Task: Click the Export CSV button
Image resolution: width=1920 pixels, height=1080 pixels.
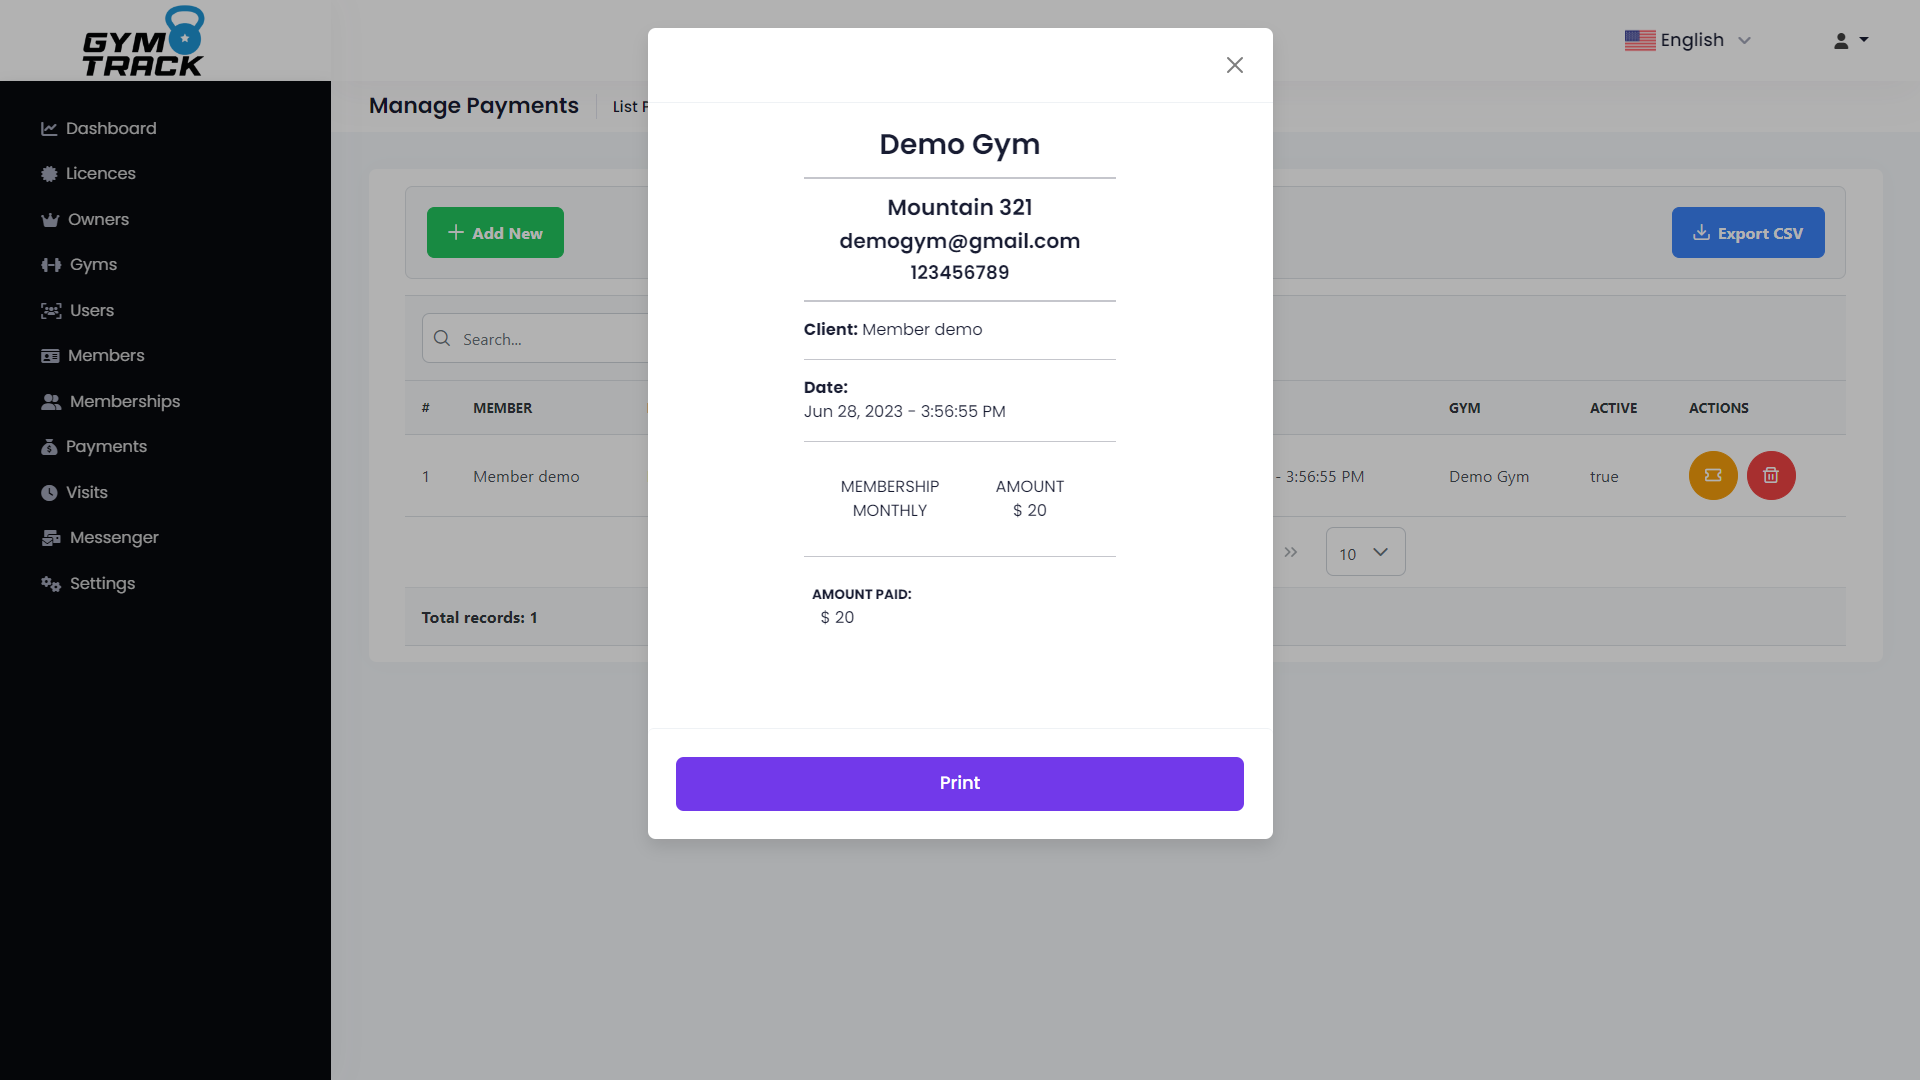Action: tap(1748, 232)
